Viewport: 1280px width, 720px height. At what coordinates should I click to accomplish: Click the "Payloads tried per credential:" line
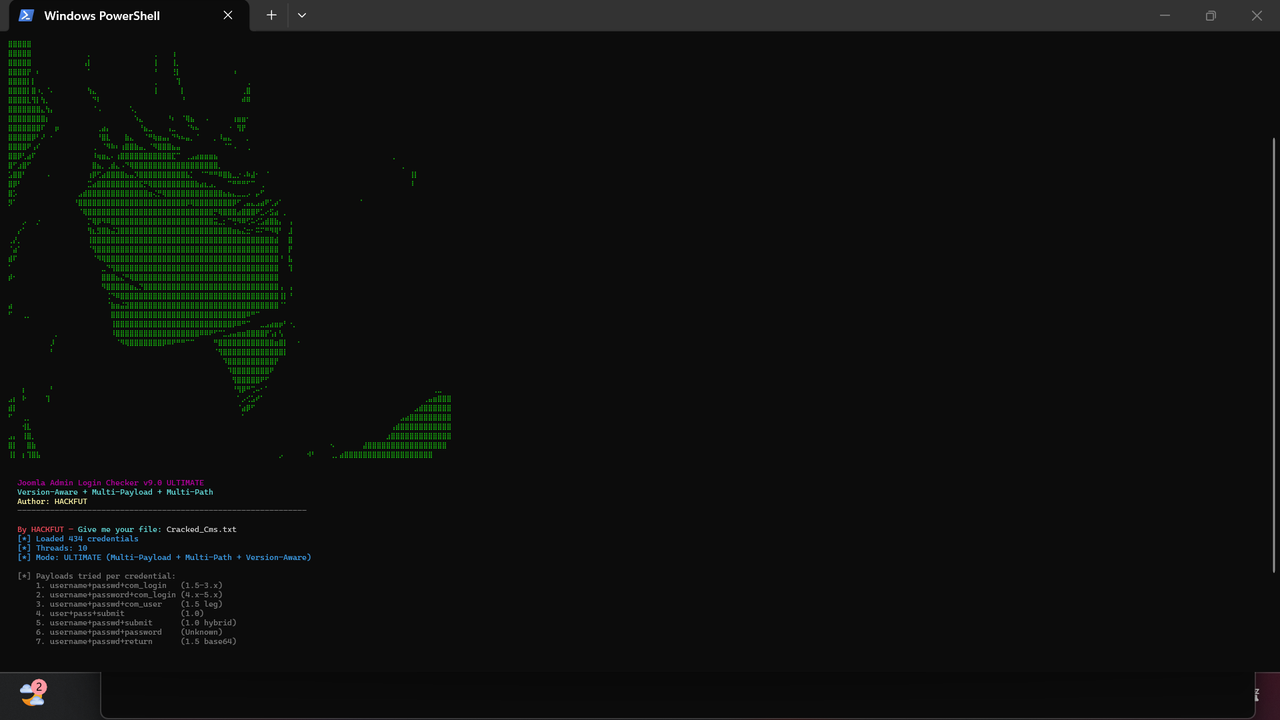[x=96, y=576]
